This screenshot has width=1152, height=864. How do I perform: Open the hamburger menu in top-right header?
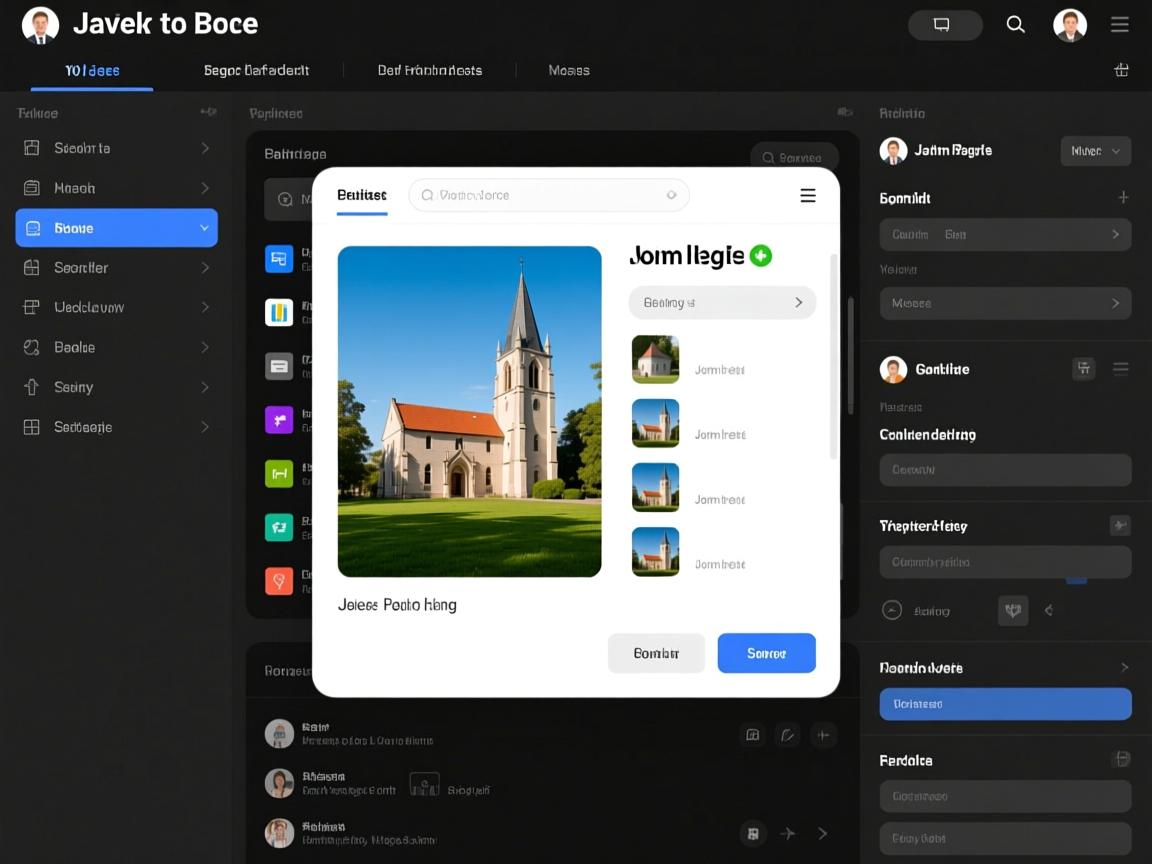pos(1120,25)
